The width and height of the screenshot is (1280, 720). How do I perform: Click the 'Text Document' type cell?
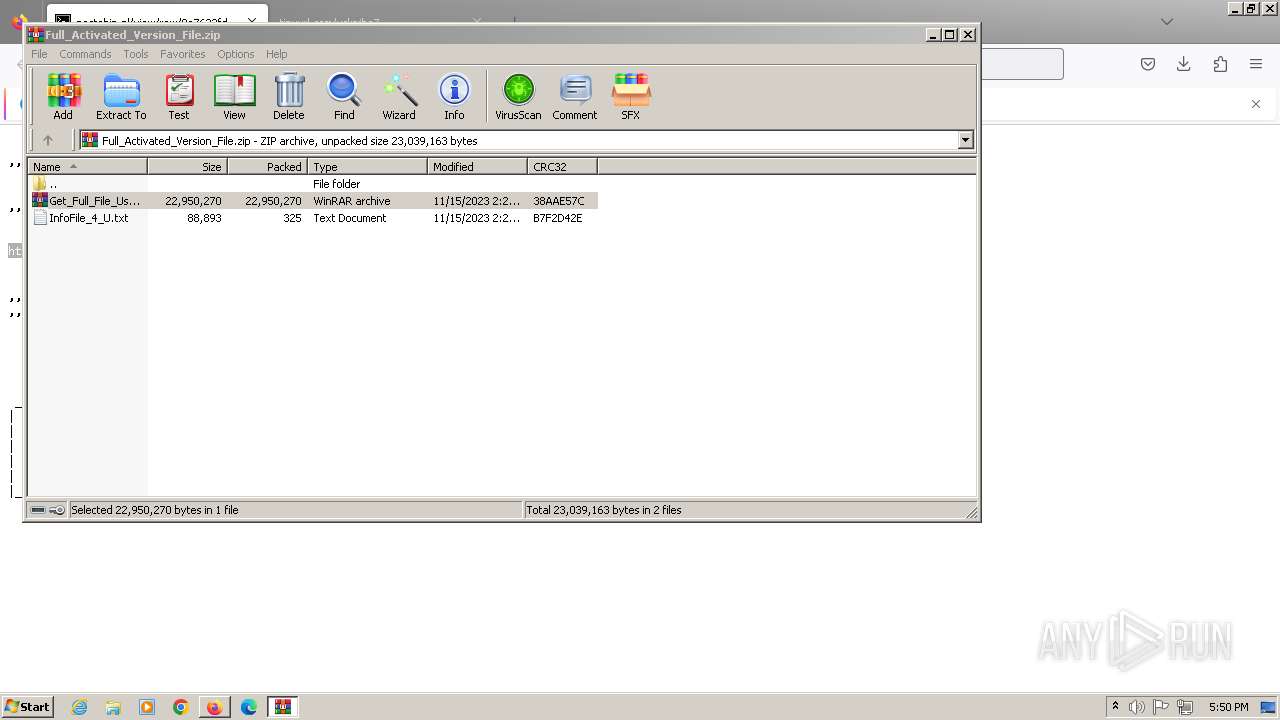[x=350, y=218]
